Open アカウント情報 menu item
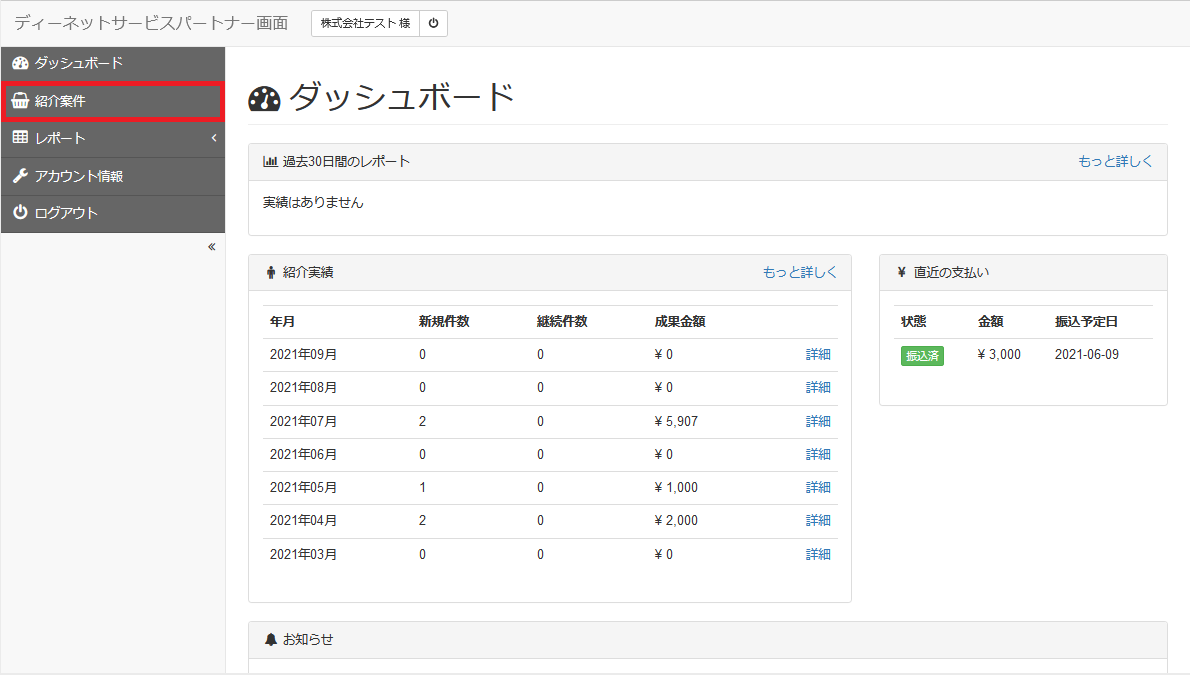 click(113, 176)
